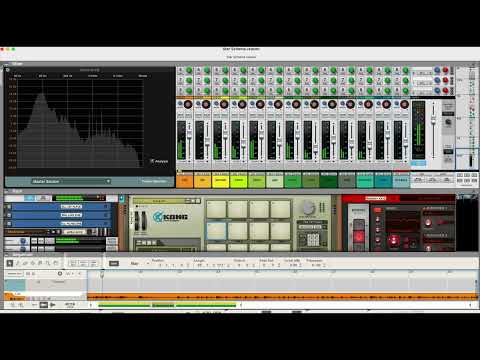
Task: Click the teal transport track block
Action: 15,285
